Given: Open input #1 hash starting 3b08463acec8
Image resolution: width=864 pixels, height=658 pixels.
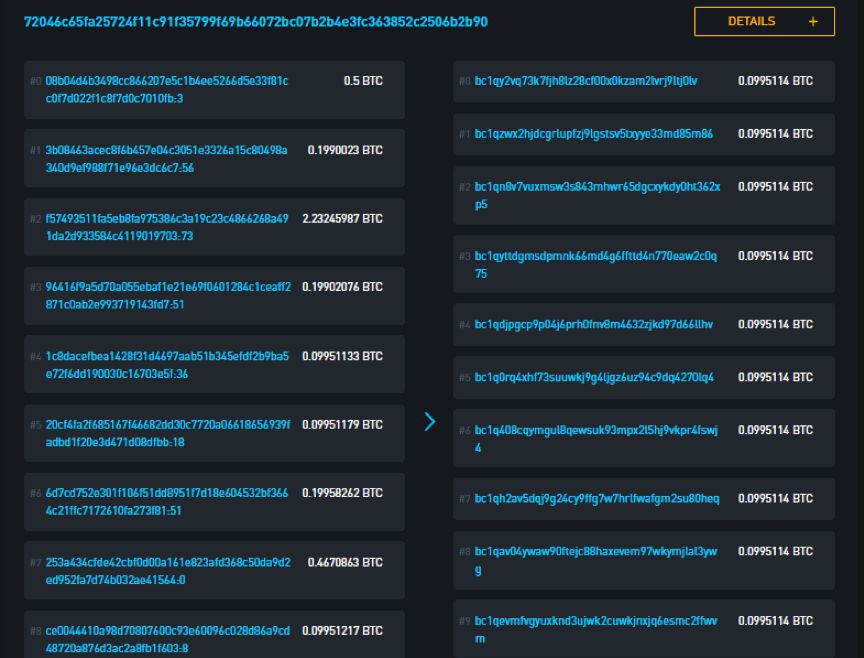Looking at the screenshot, I should pyautogui.click(x=166, y=159).
